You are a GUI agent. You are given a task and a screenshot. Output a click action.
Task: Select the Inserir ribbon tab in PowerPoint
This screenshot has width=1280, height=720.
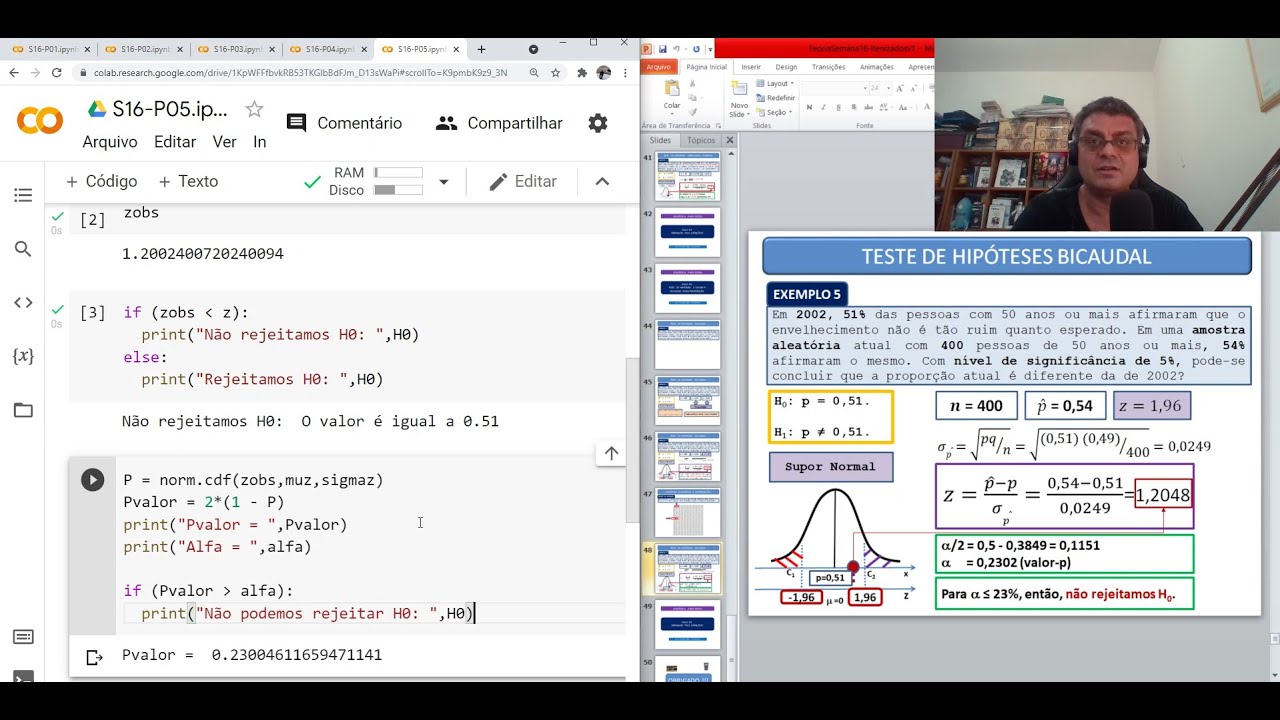point(751,67)
